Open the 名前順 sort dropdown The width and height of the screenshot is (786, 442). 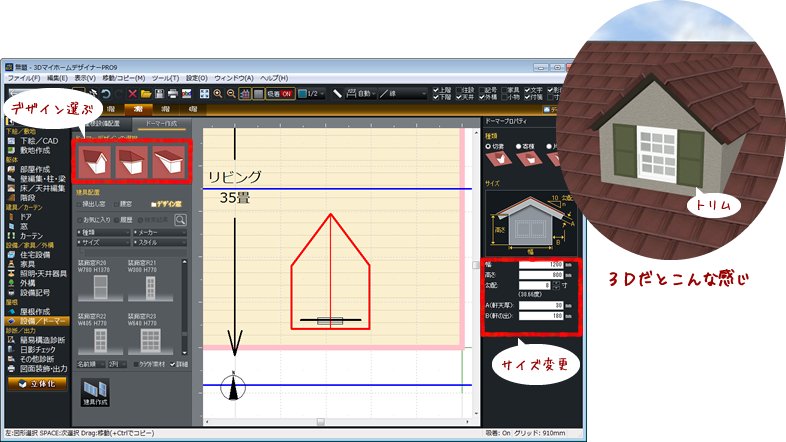tap(91, 365)
